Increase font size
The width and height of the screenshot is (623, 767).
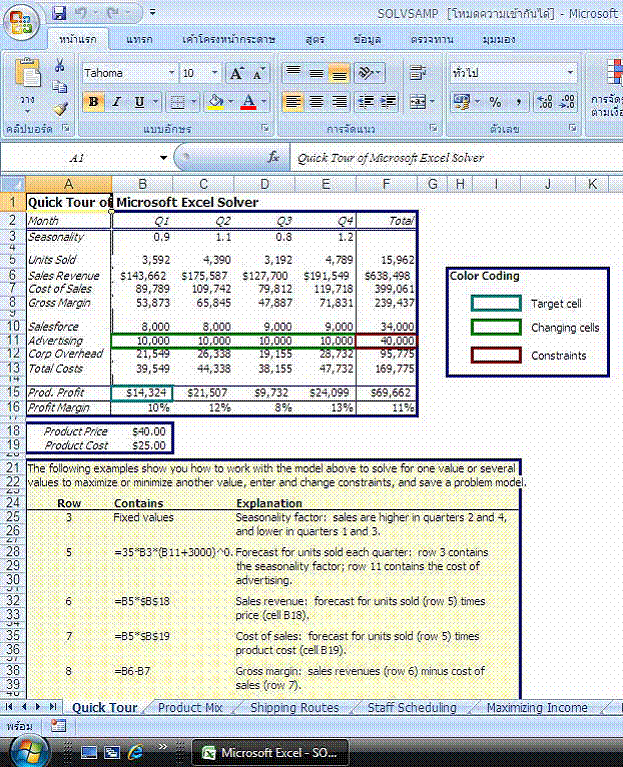[x=237, y=73]
